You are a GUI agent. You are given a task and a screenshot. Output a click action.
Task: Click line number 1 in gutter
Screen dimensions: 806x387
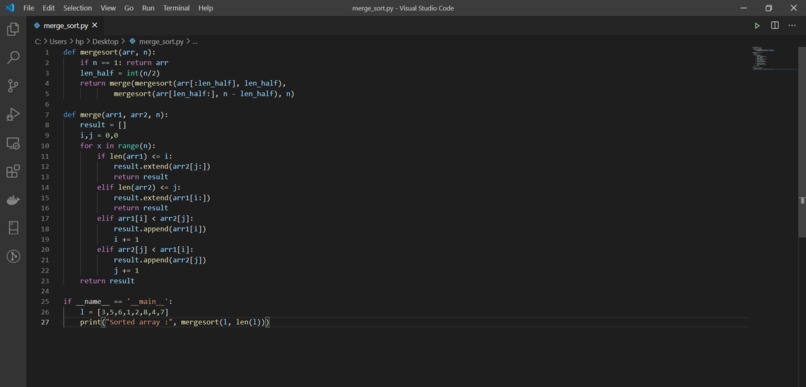47,52
